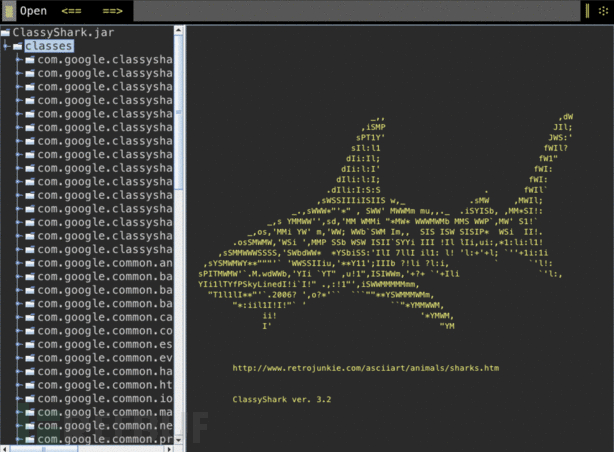The image size is (614, 452).
Task: Expand the com.google.common.es package
Action: 19,344
